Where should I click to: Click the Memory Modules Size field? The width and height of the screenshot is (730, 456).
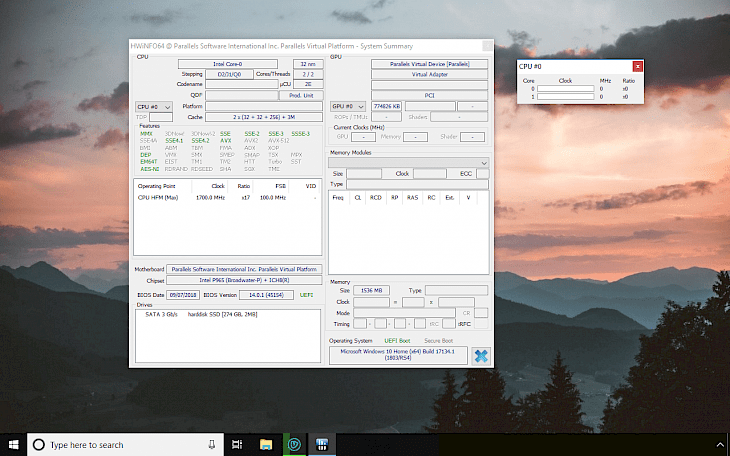pos(364,174)
